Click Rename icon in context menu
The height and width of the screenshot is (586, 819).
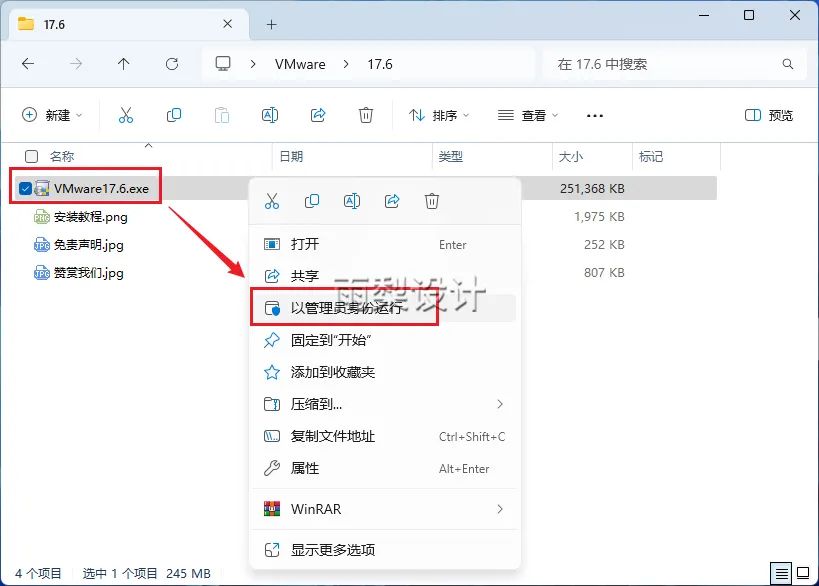352,201
